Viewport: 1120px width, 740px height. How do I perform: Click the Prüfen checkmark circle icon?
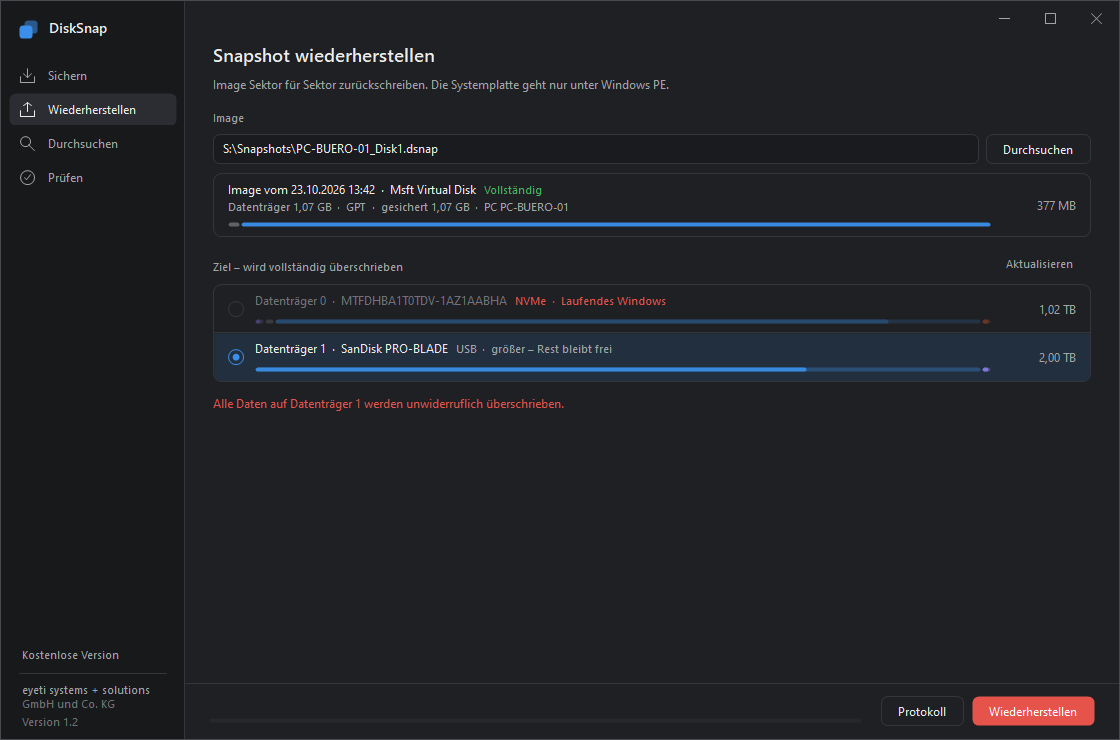[27, 178]
